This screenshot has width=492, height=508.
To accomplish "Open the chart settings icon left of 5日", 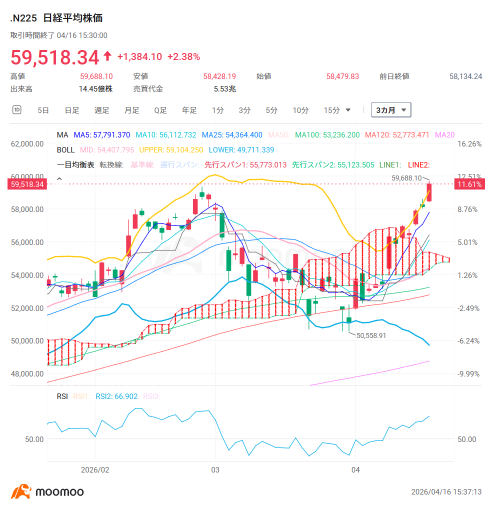I will [x=16, y=110].
